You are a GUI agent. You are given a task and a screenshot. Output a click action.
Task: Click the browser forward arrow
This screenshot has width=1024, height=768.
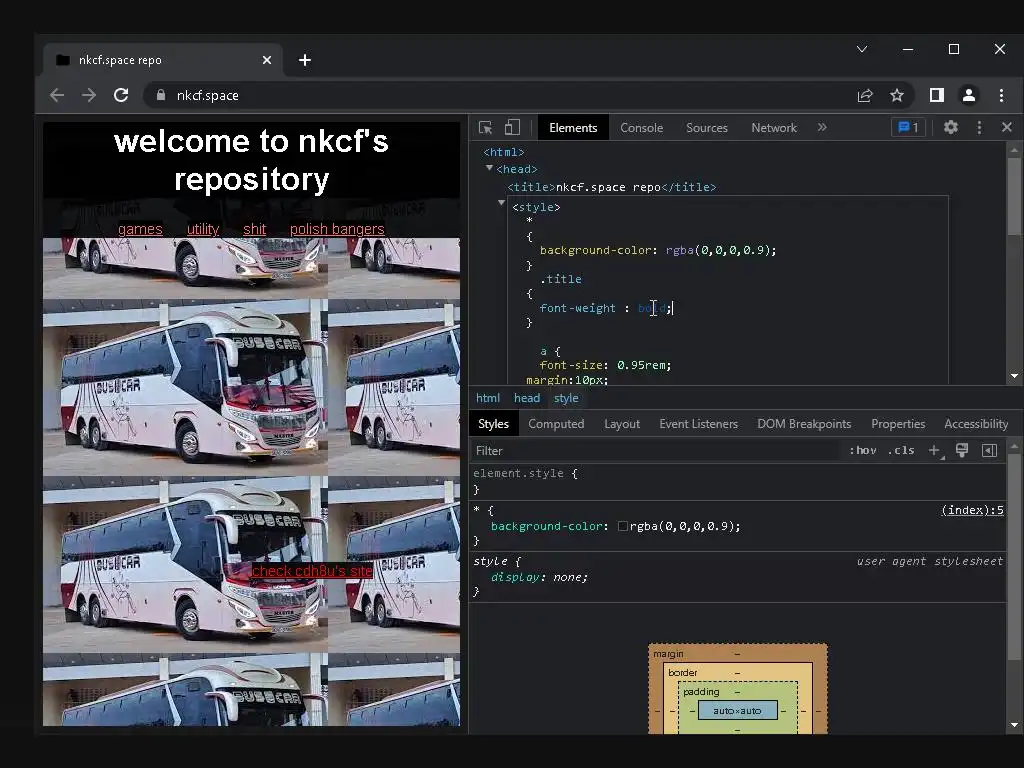[89, 95]
